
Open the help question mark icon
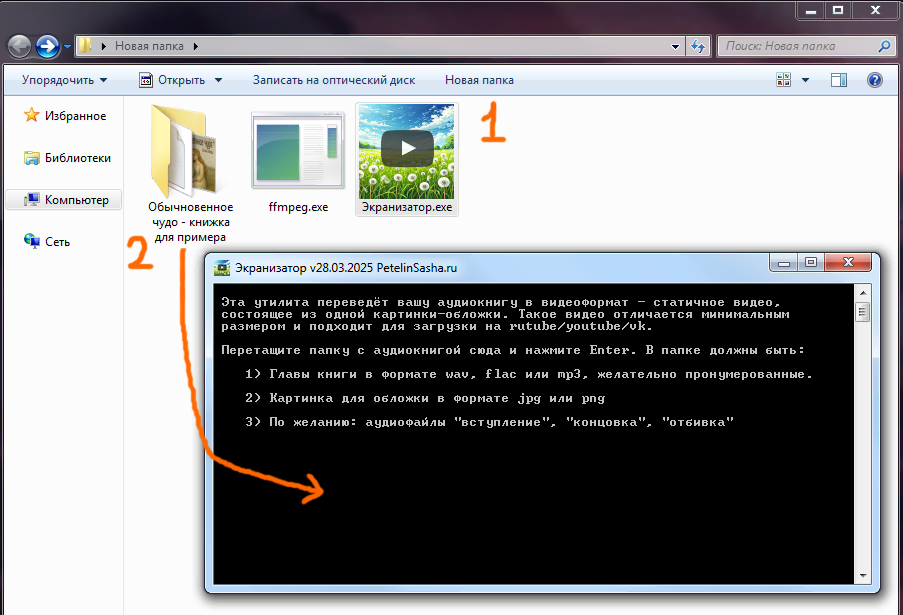(x=874, y=80)
